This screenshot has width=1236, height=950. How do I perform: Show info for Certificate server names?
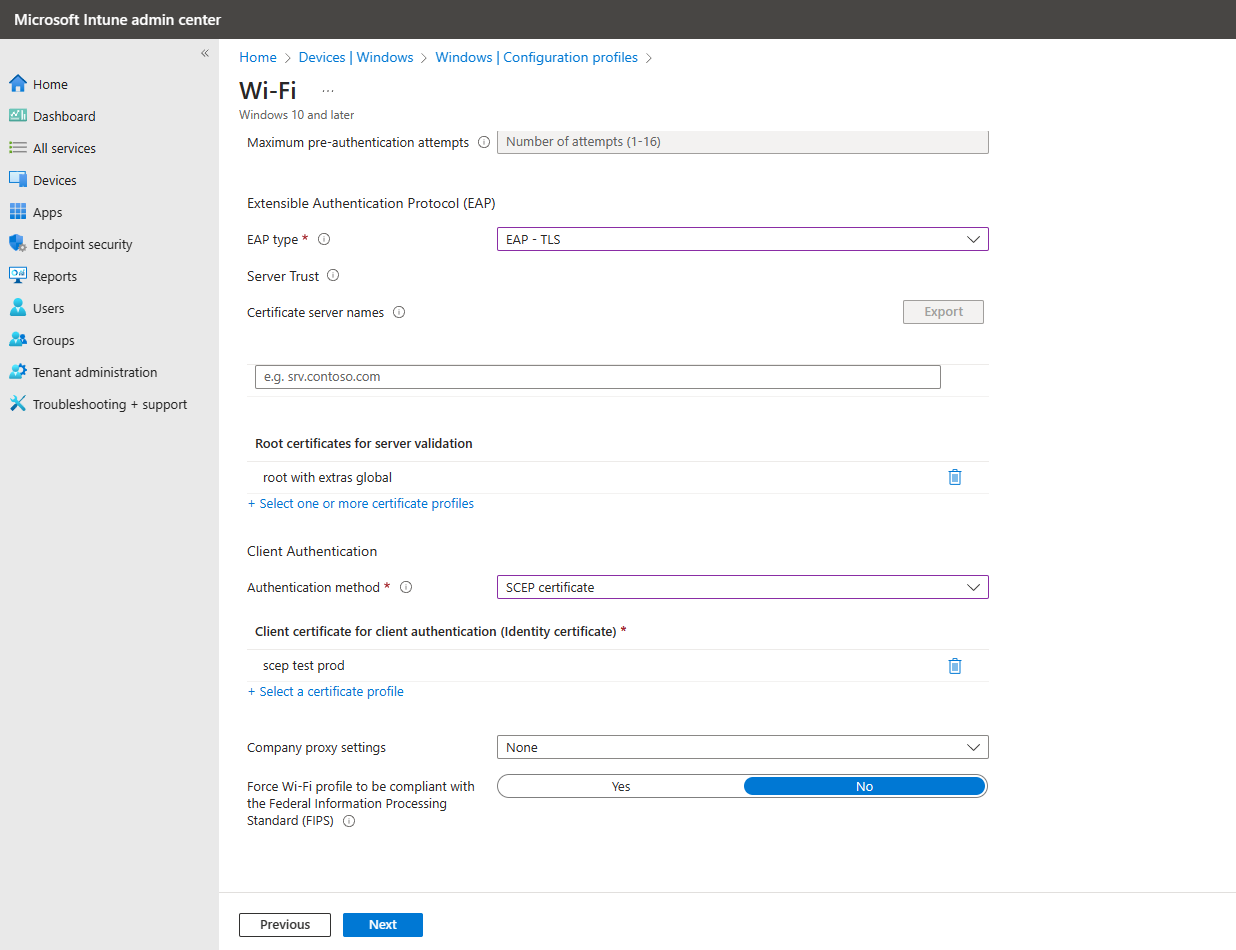click(x=399, y=312)
